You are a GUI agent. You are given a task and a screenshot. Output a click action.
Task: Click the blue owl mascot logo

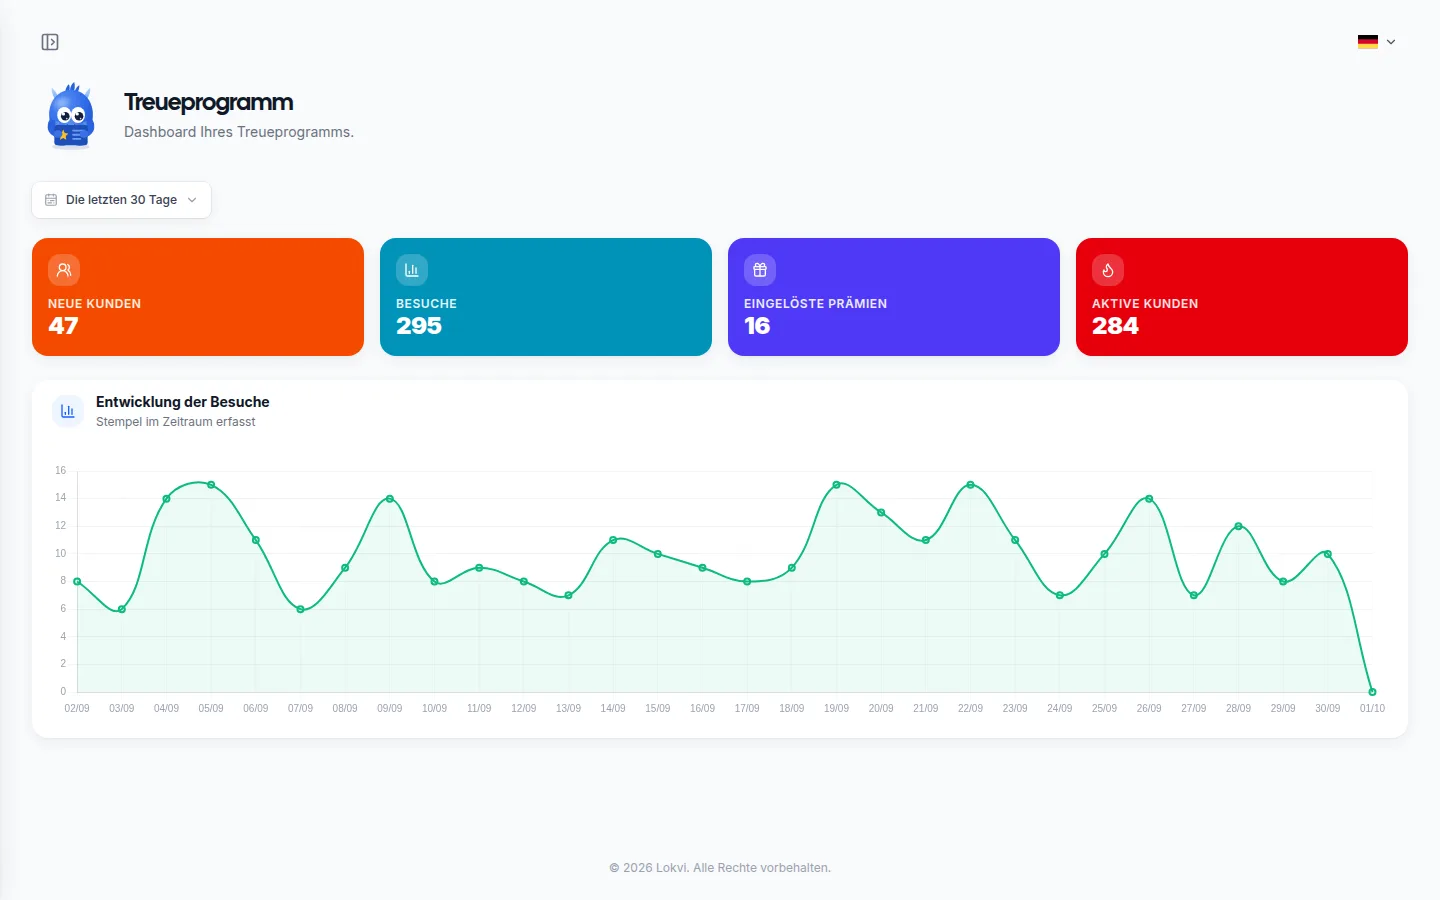pos(71,116)
